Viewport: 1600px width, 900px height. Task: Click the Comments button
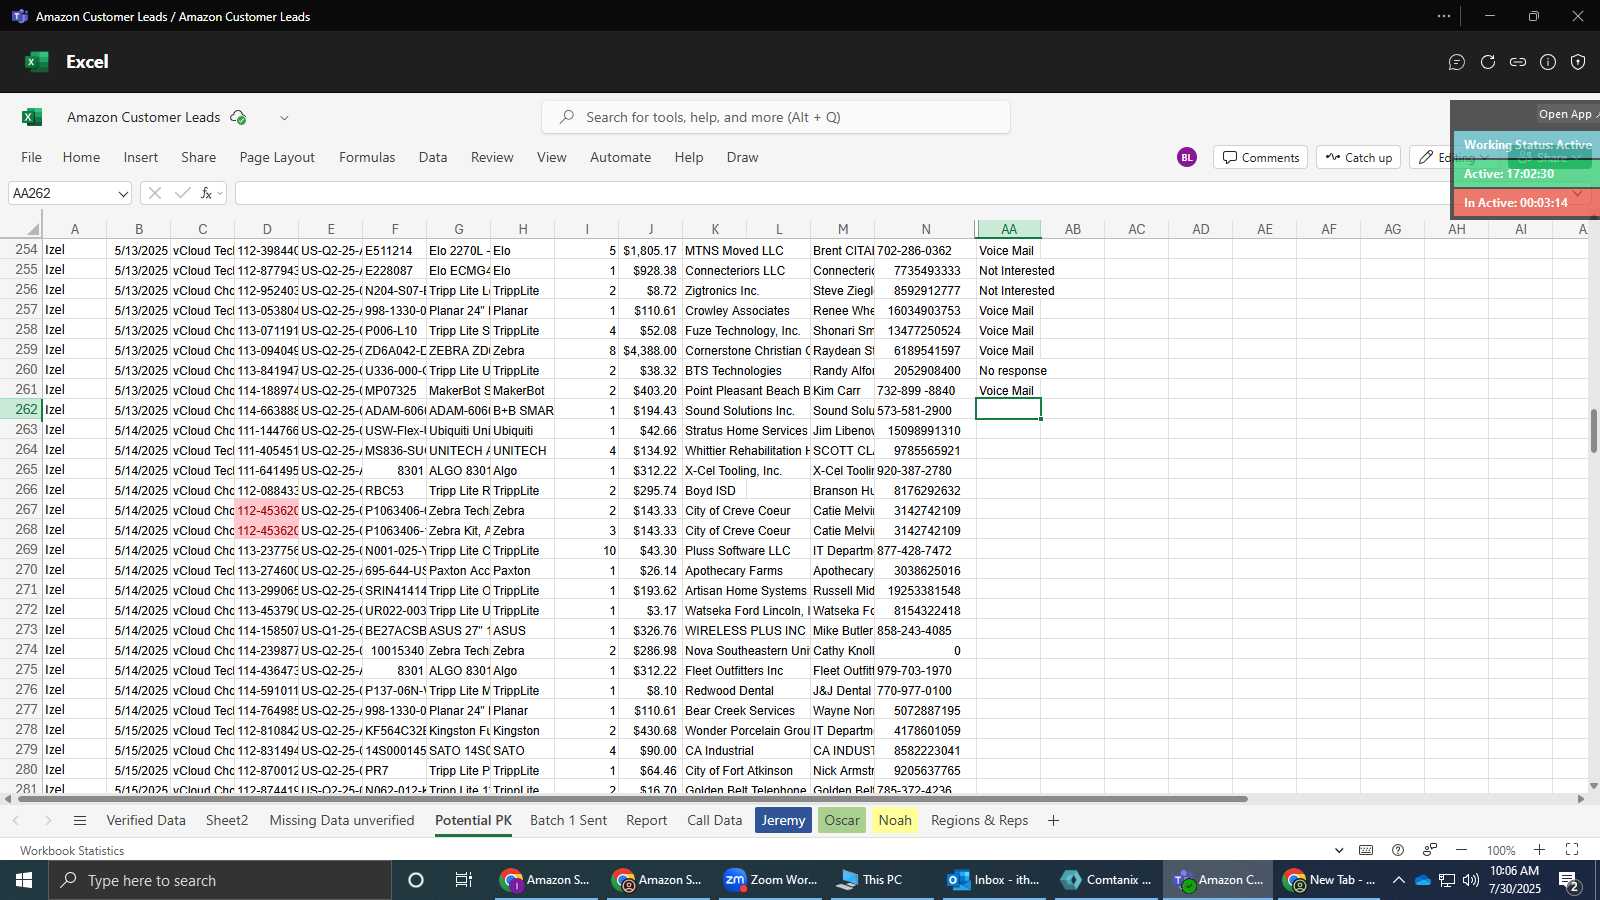pyautogui.click(x=1261, y=157)
